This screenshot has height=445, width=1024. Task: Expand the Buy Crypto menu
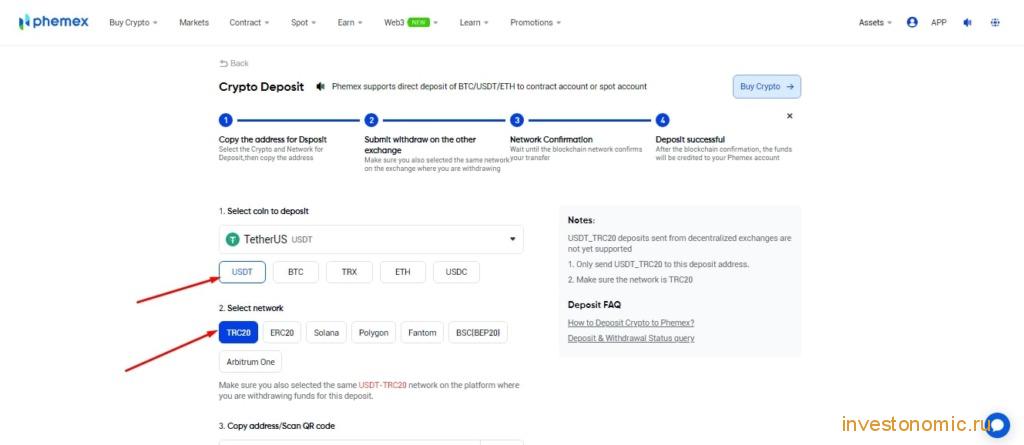click(133, 22)
